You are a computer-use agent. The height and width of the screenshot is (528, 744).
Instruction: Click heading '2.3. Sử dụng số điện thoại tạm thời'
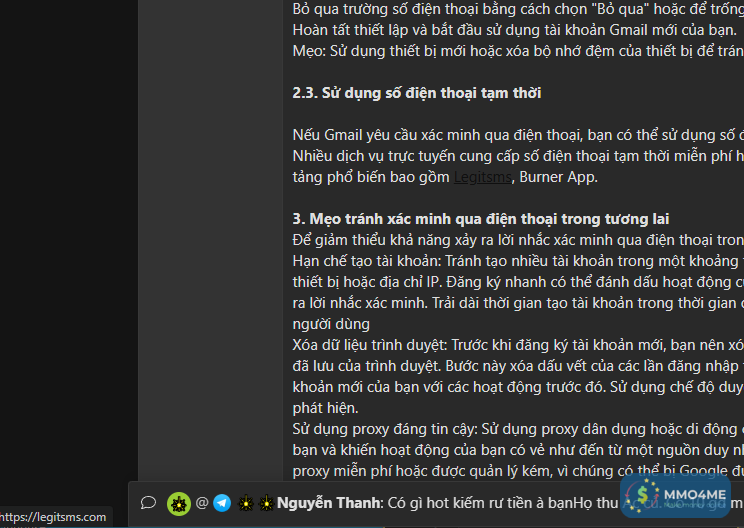tap(417, 93)
